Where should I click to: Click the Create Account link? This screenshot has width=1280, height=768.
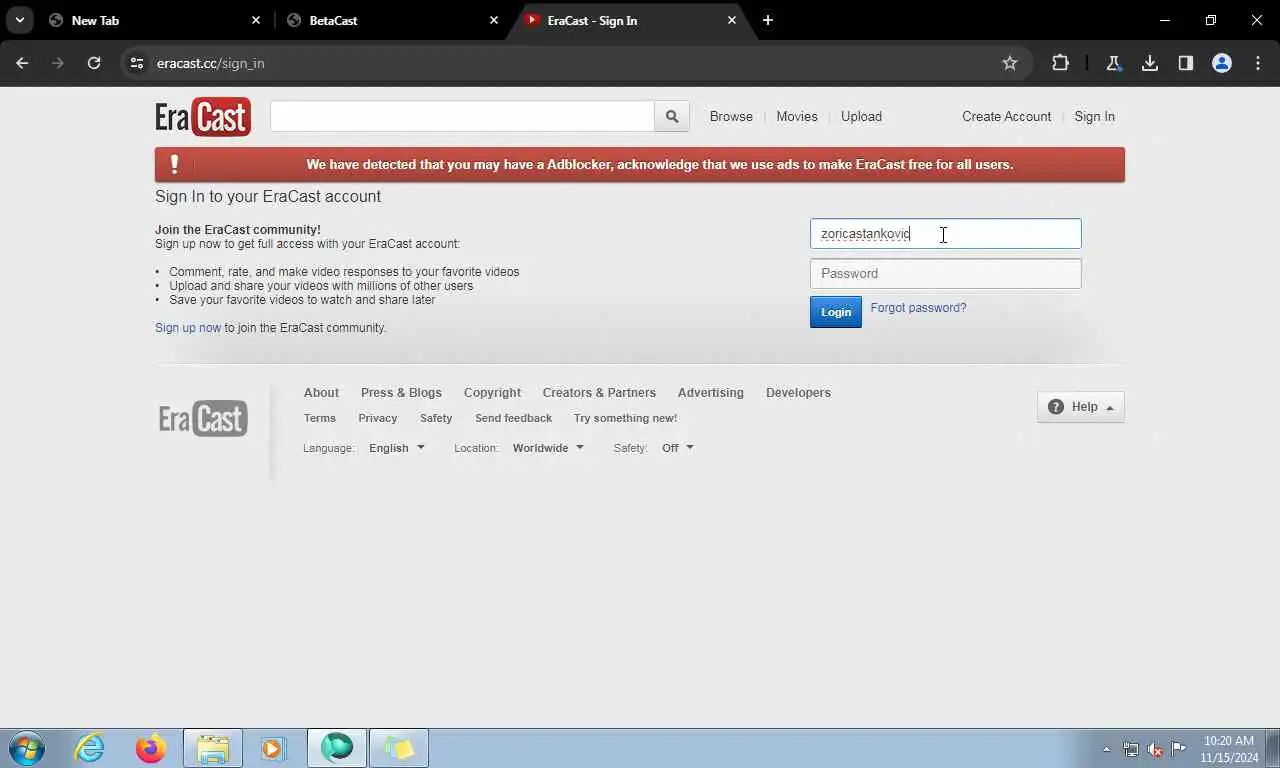click(1006, 116)
